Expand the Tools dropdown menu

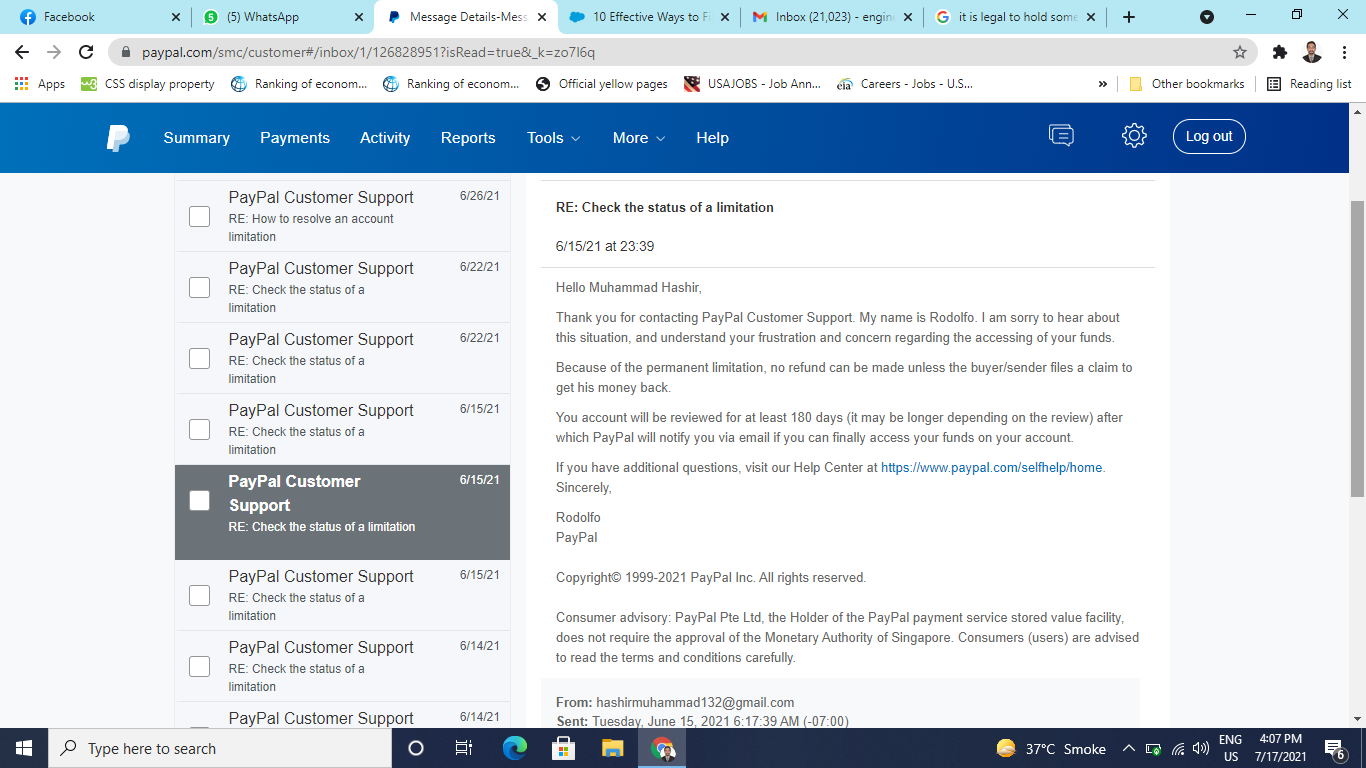[x=554, y=138]
